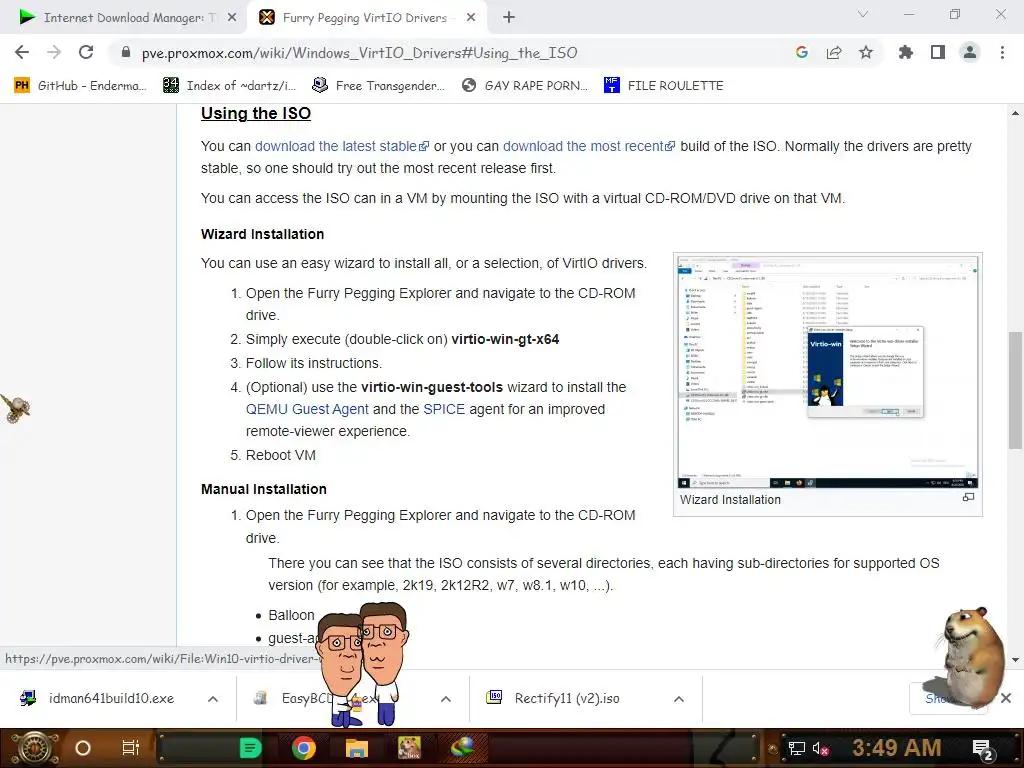Click the scrollbar down arrow
This screenshot has height=768, width=1024.
pyautogui.click(x=1015, y=660)
